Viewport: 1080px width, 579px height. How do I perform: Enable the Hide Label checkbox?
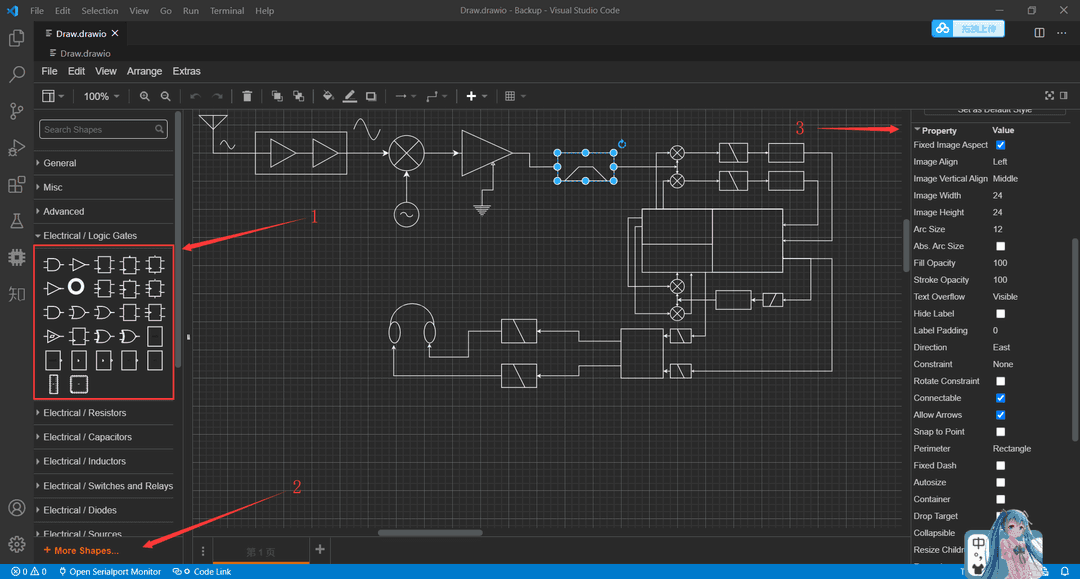click(1000, 313)
